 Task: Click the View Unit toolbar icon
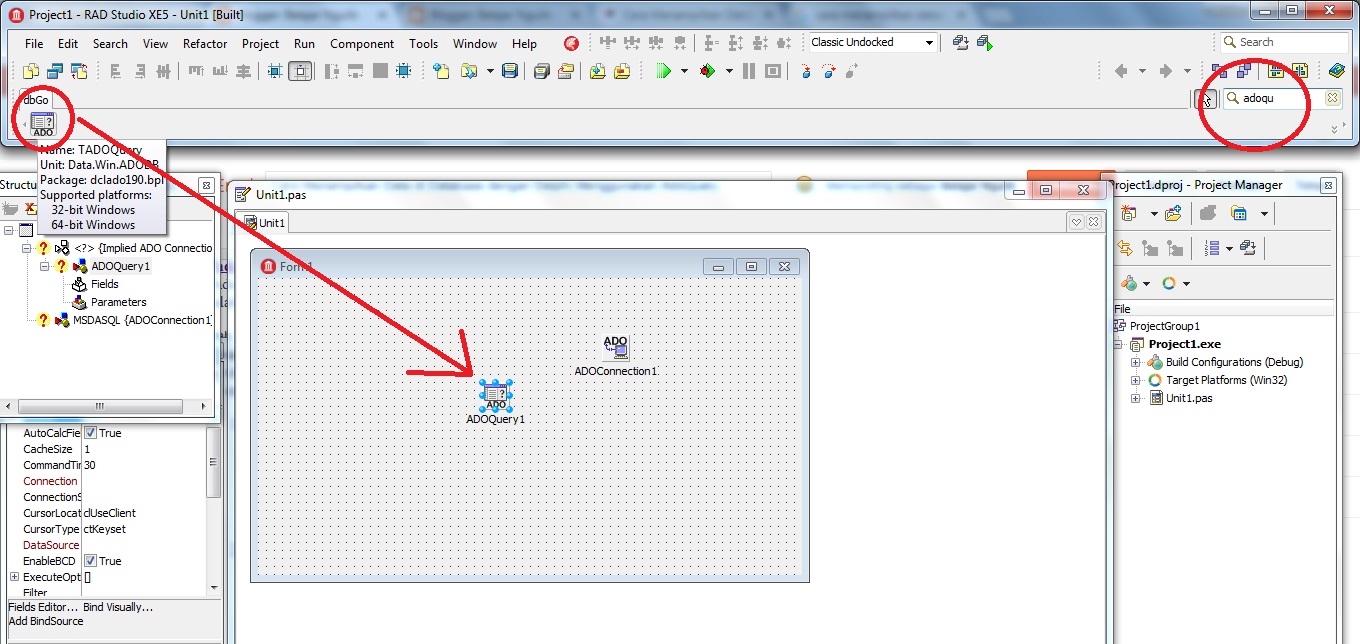click(31, 71)
